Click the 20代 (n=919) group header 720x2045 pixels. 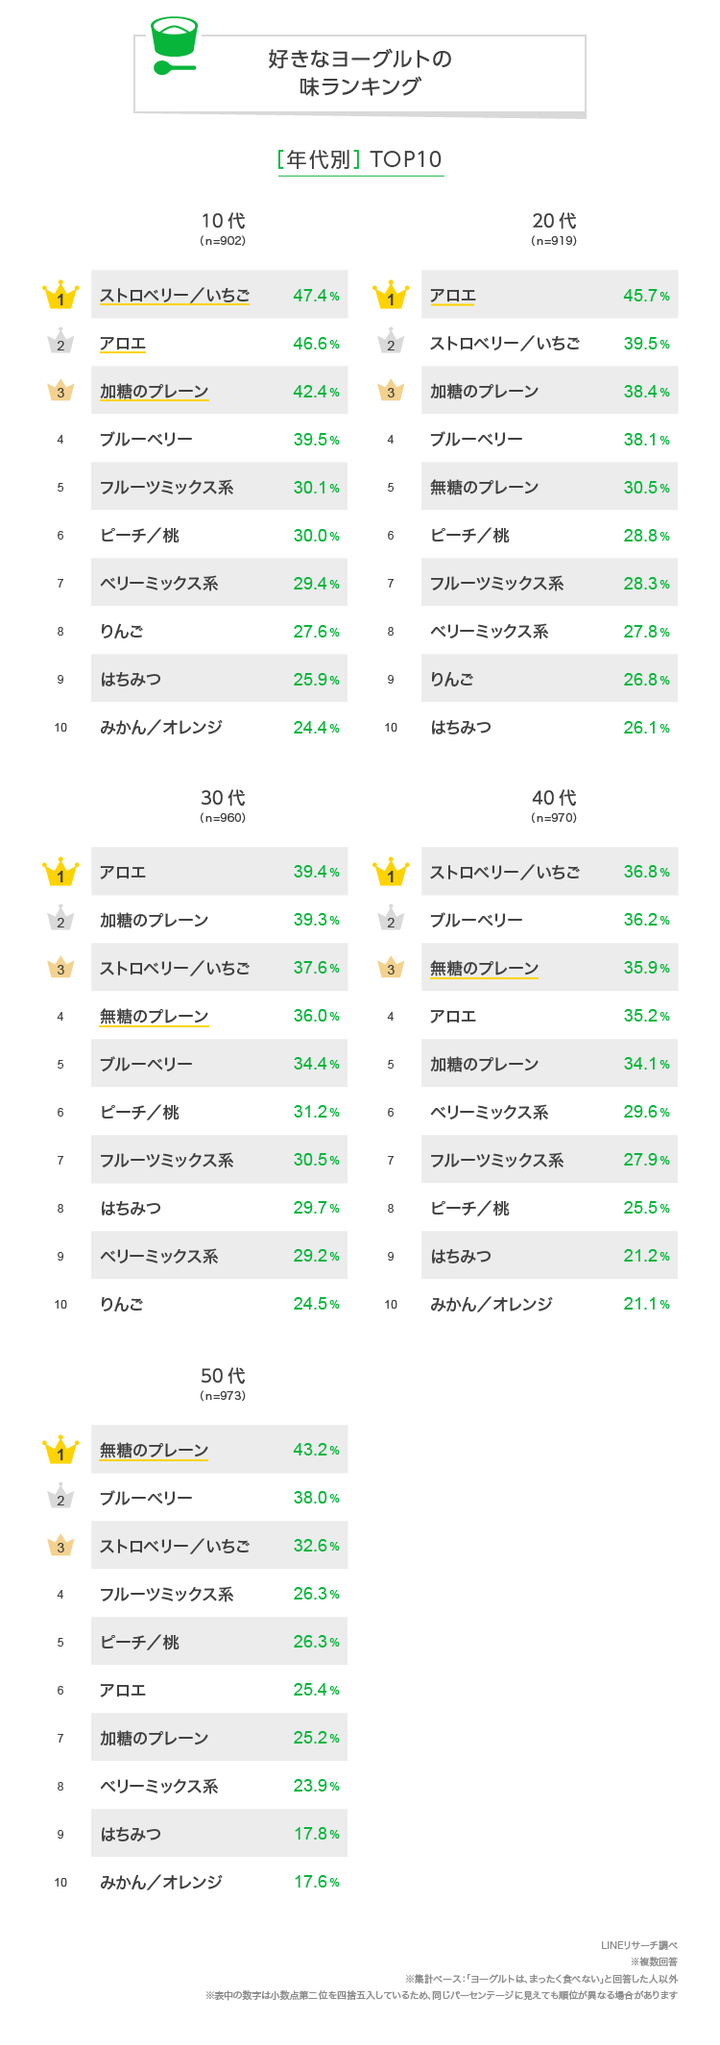[x=554, y=228]
